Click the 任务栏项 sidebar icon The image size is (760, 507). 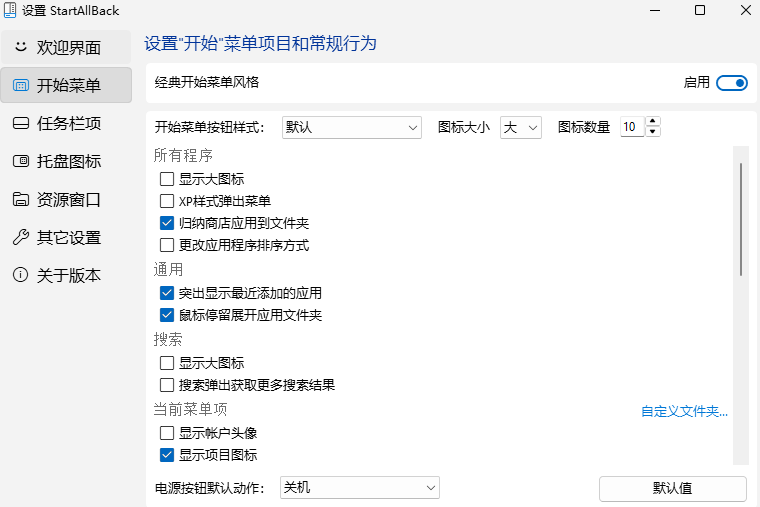coord(20,124)
